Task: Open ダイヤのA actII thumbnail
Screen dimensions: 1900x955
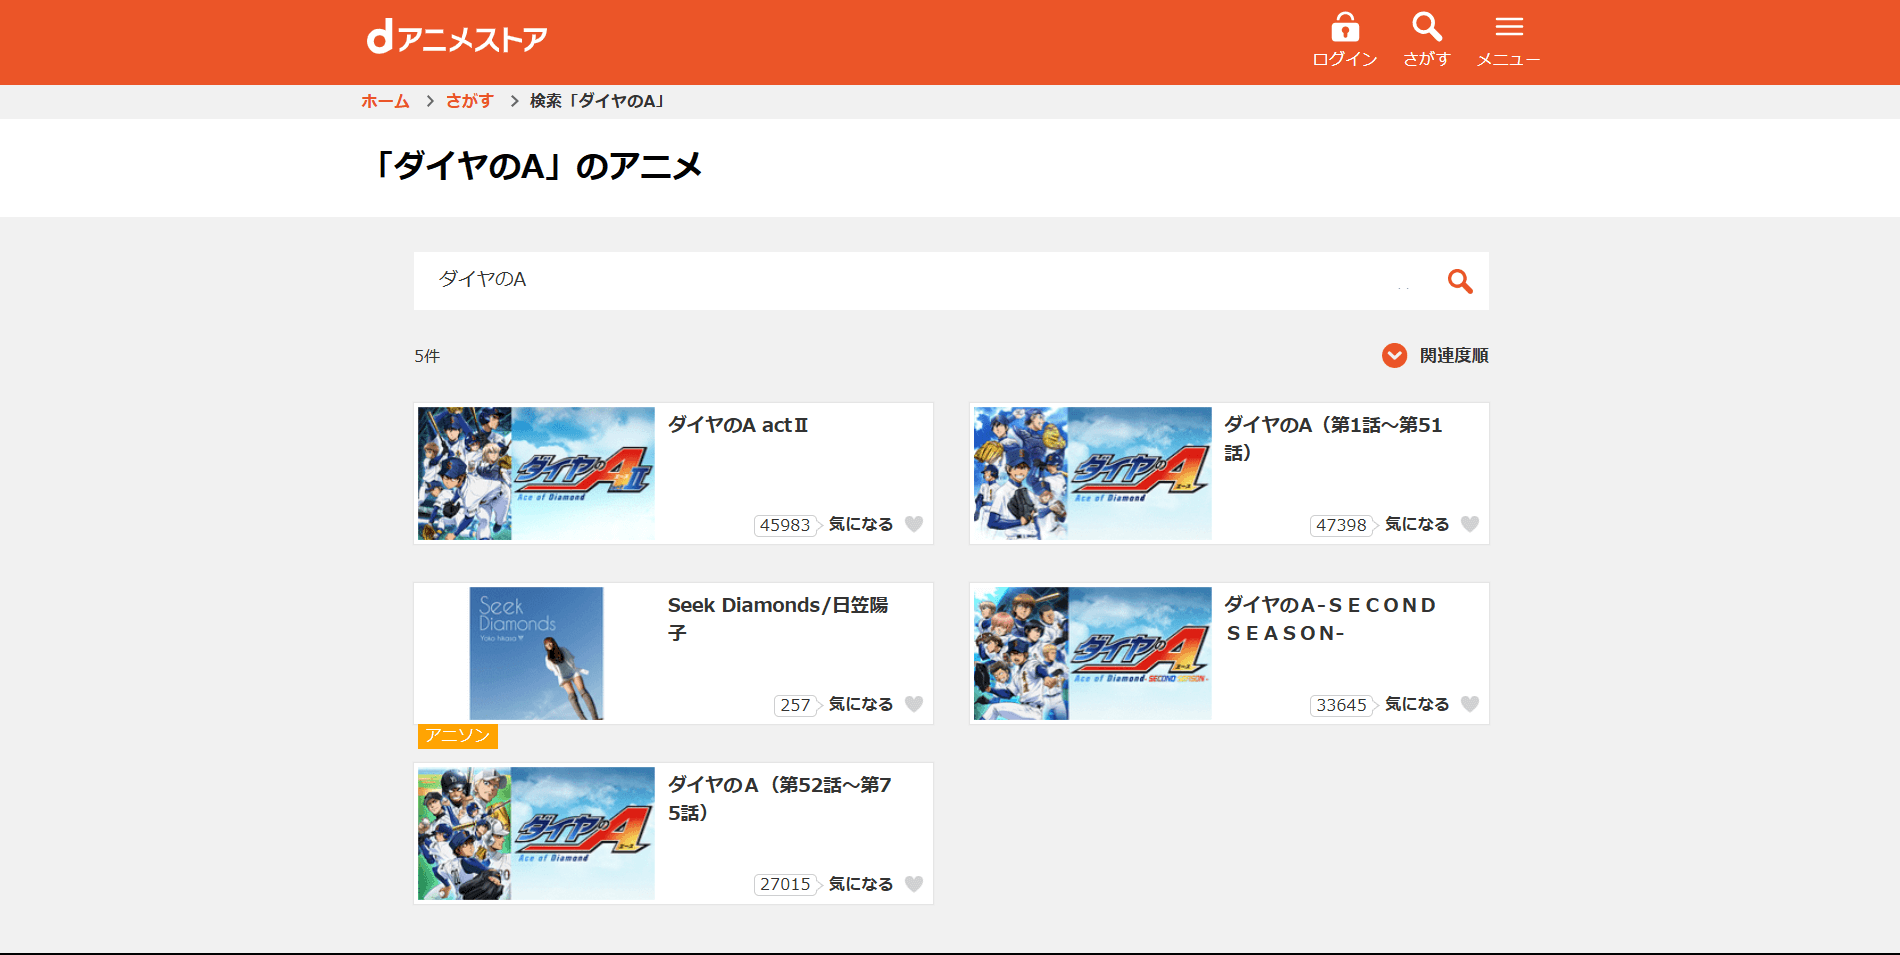Action: (x=536, y=474)
